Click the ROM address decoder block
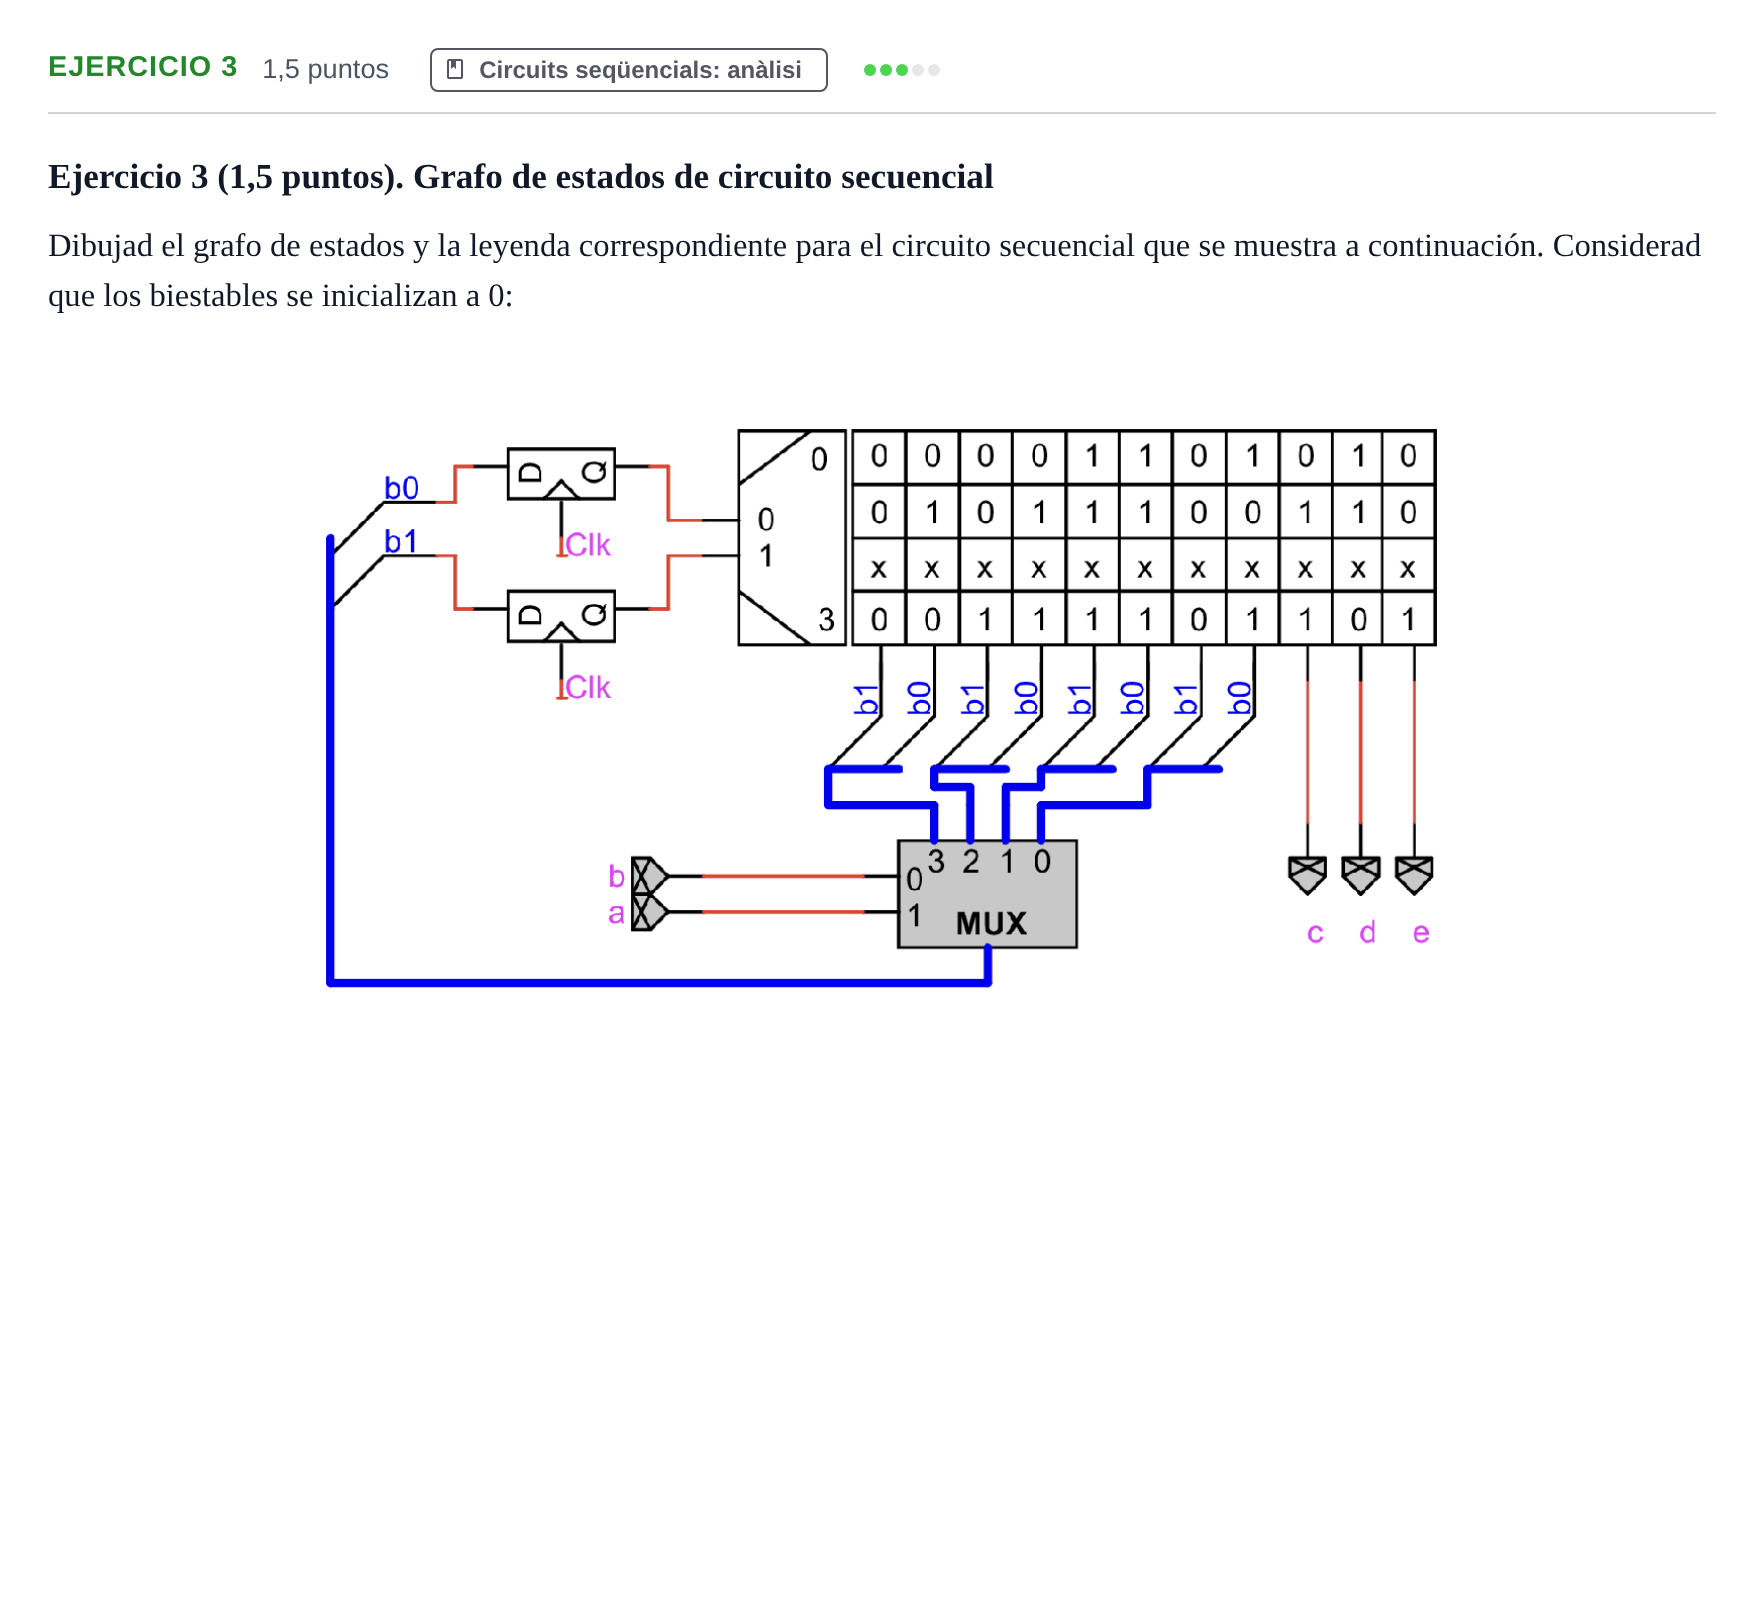This screenshot has height=1602, width=1764. click(792, 538)
